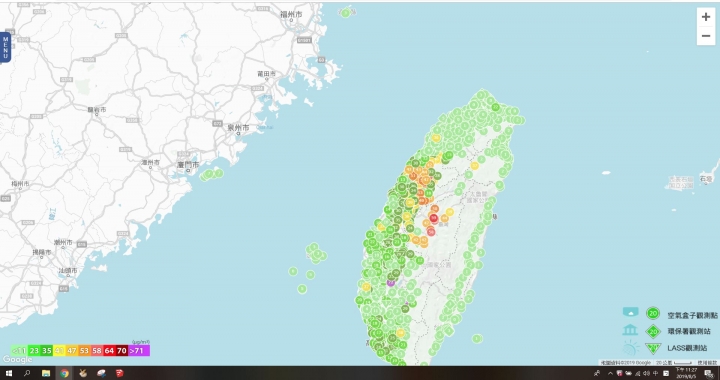This screenshot has height=380, width=720.
Task: Pick the <11 light green legend swatch
Action: (x=19, y=351)
